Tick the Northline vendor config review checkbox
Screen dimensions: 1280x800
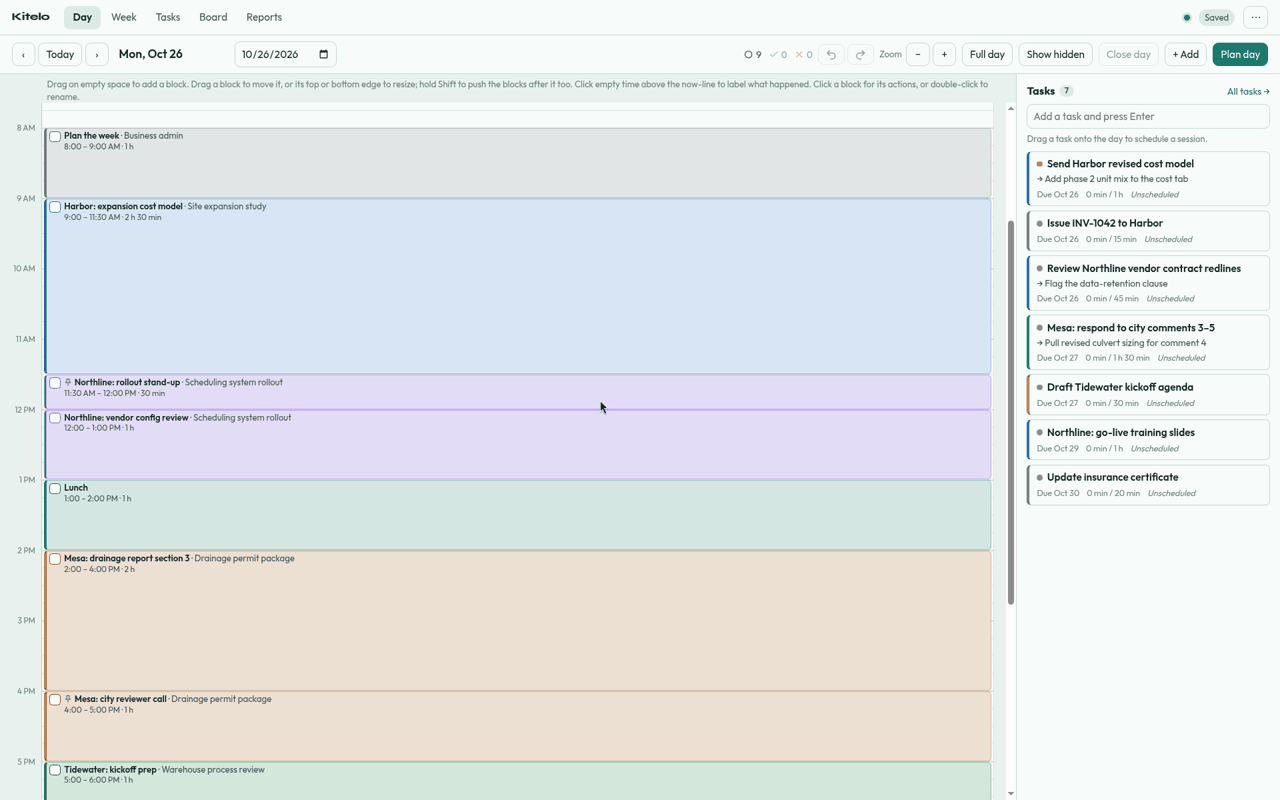[x=55, y=418]
